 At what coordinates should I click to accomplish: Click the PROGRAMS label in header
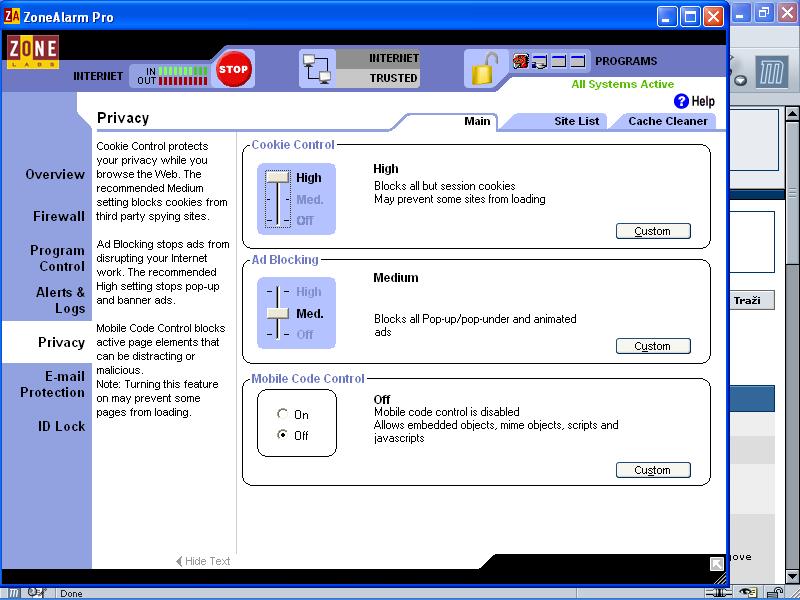click(626, 61)
